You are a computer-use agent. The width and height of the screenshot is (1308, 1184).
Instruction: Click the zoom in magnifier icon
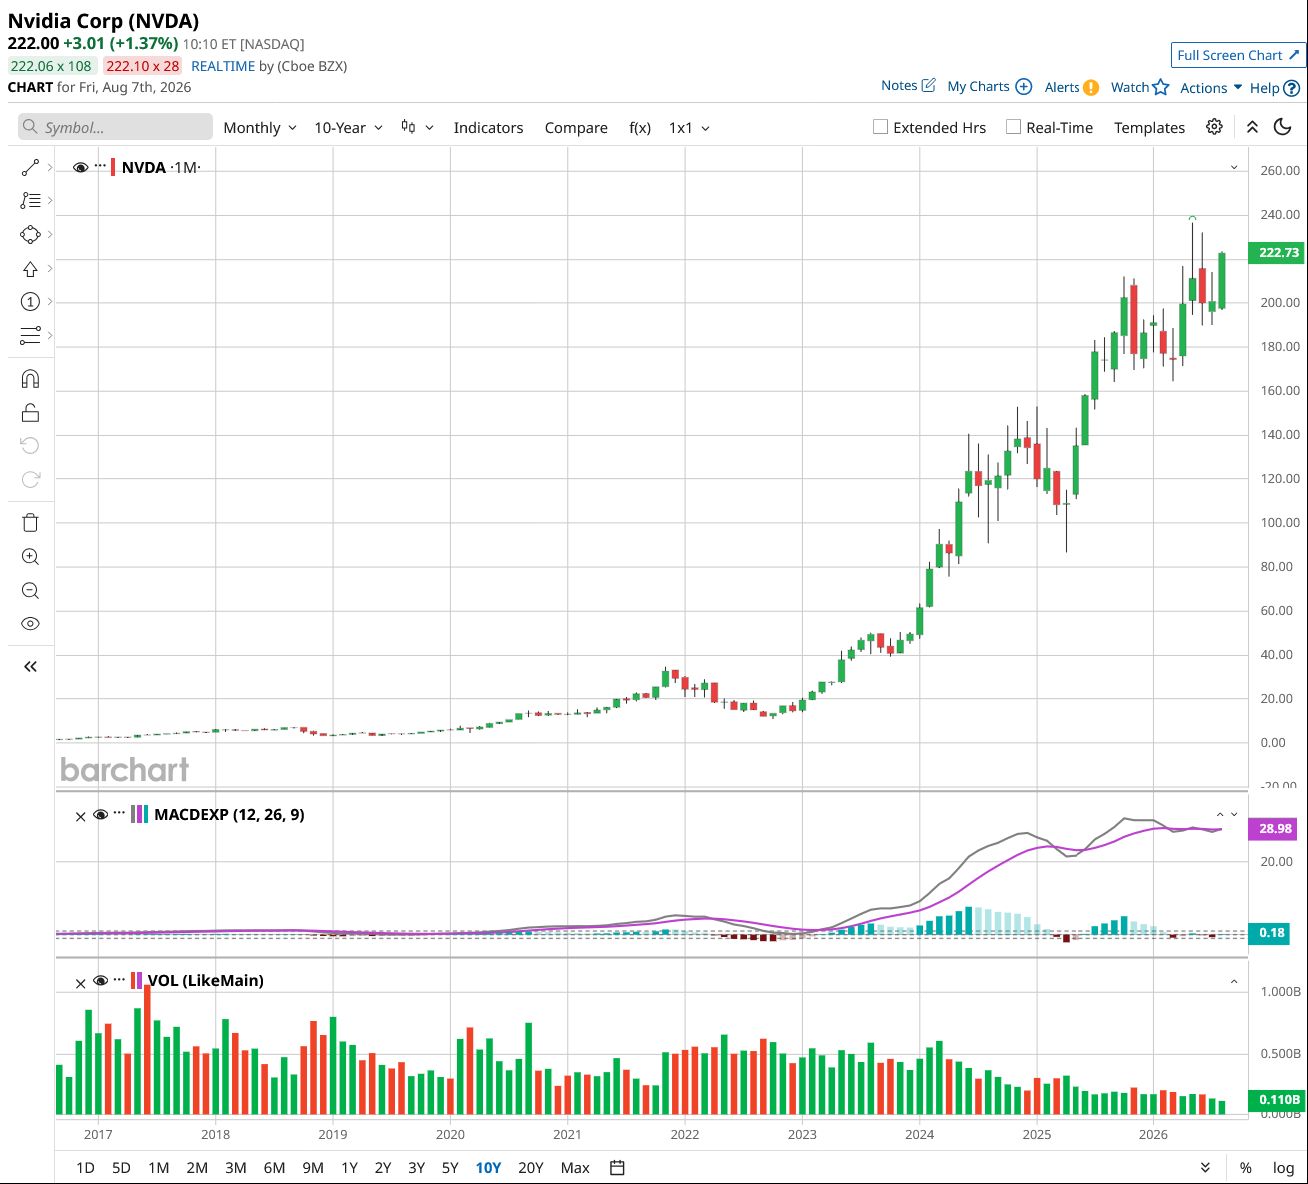click(x=30, y=557)
